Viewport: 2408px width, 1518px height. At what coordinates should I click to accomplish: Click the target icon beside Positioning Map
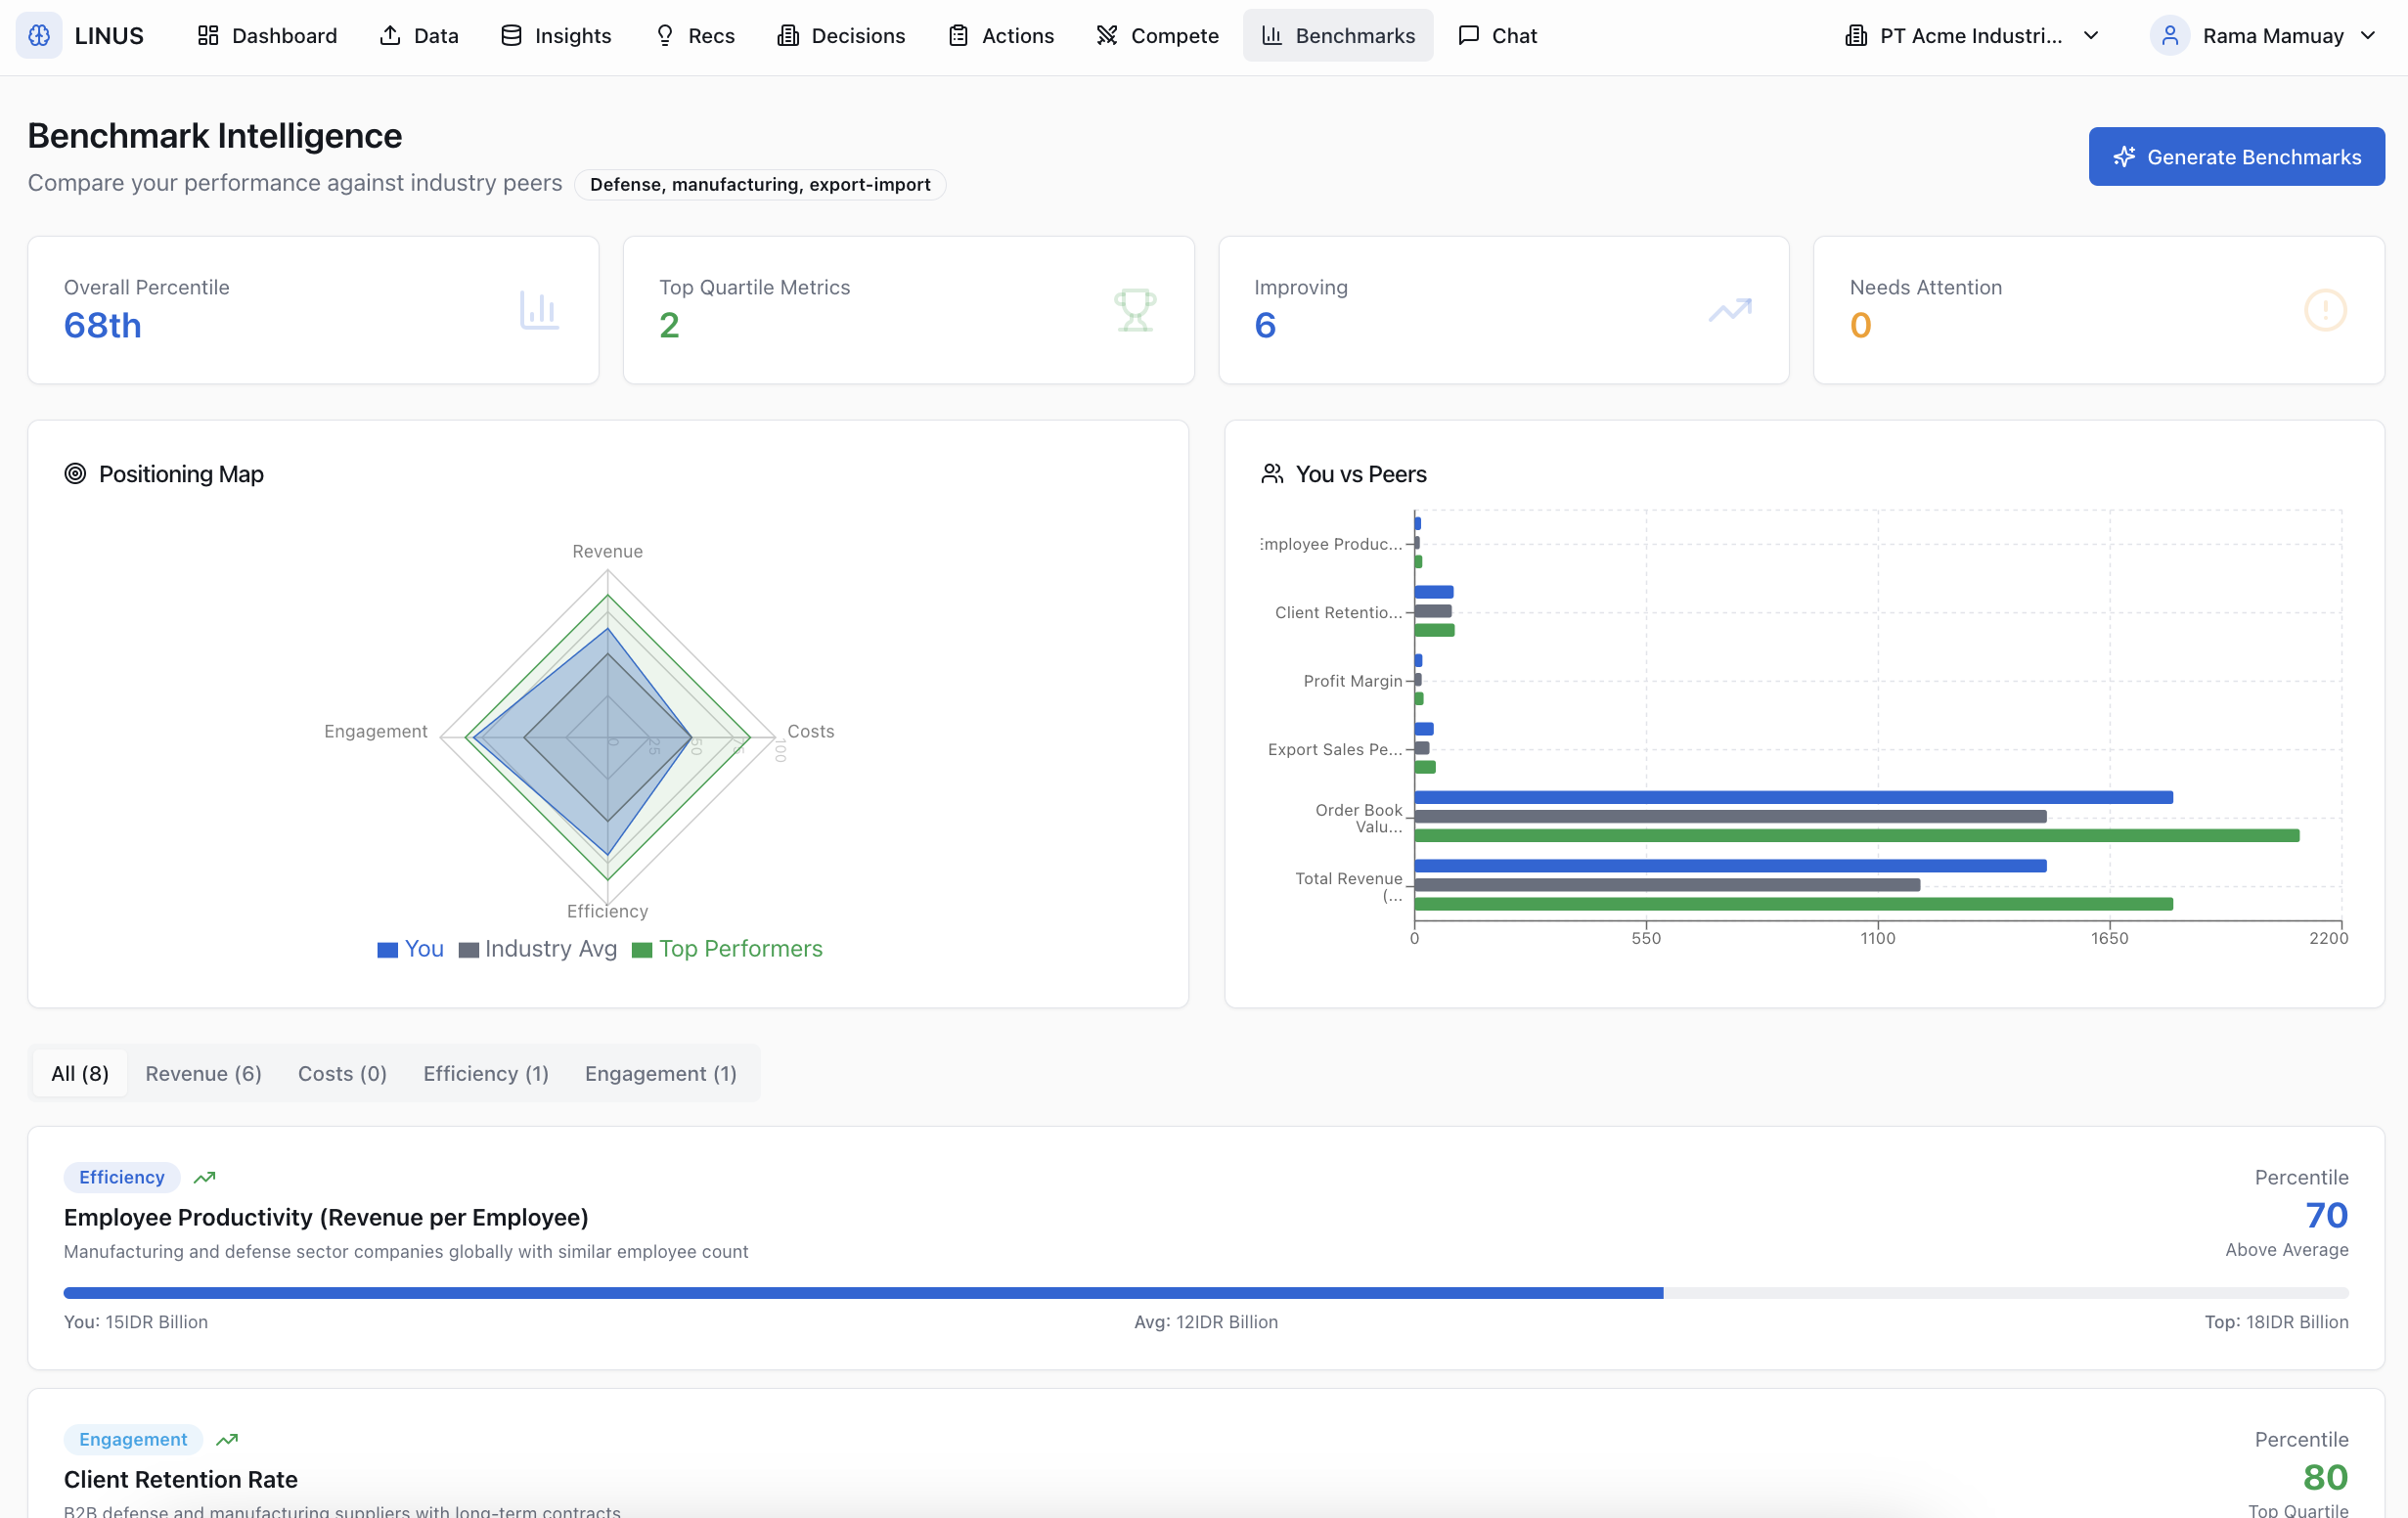[75, 474]
